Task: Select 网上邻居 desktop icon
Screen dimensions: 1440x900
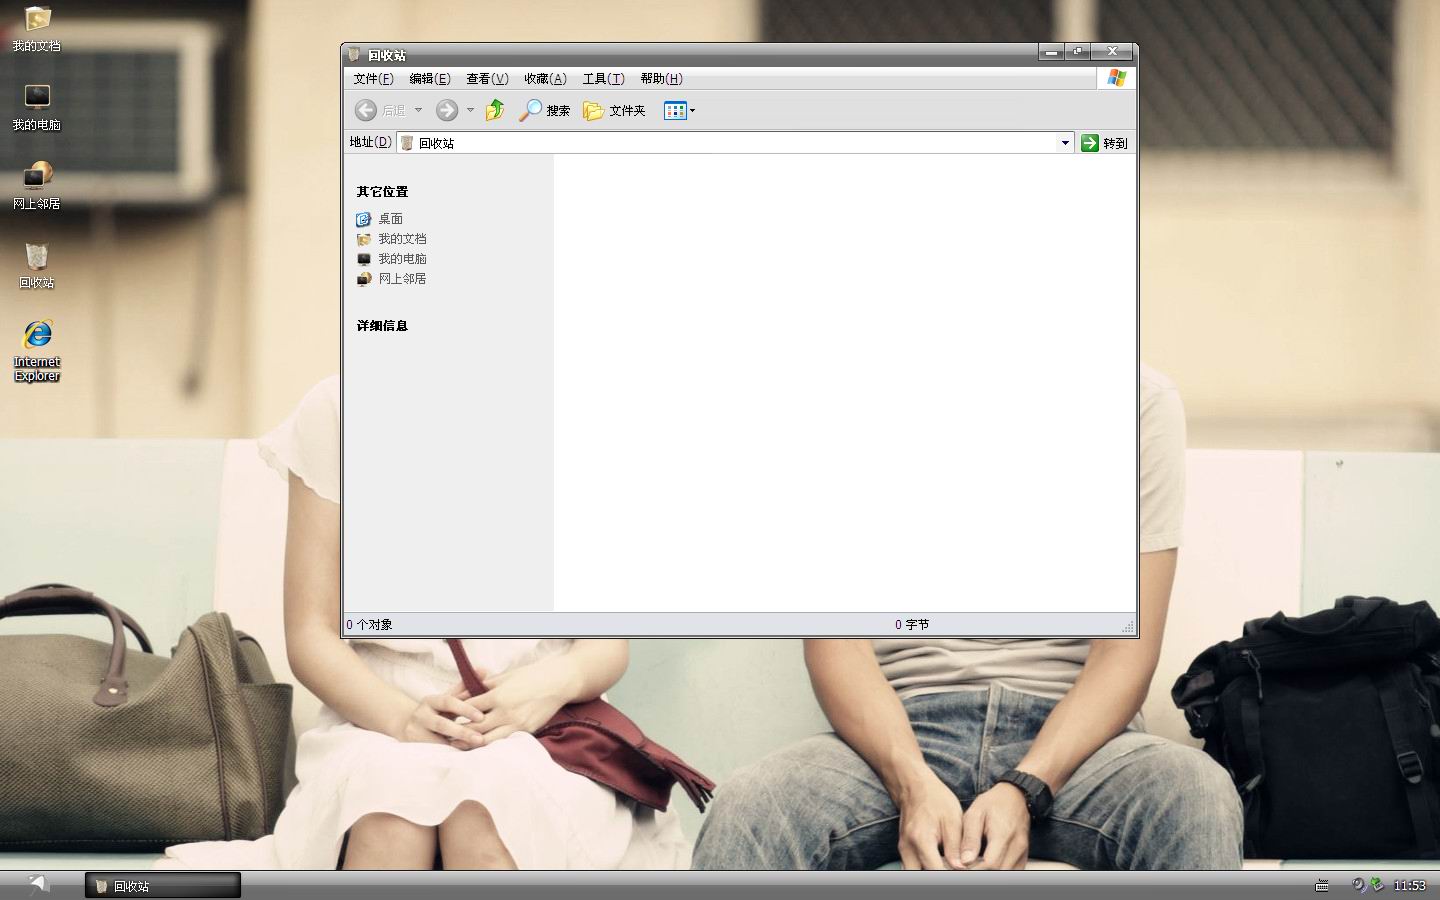Action: pos(37,186)
